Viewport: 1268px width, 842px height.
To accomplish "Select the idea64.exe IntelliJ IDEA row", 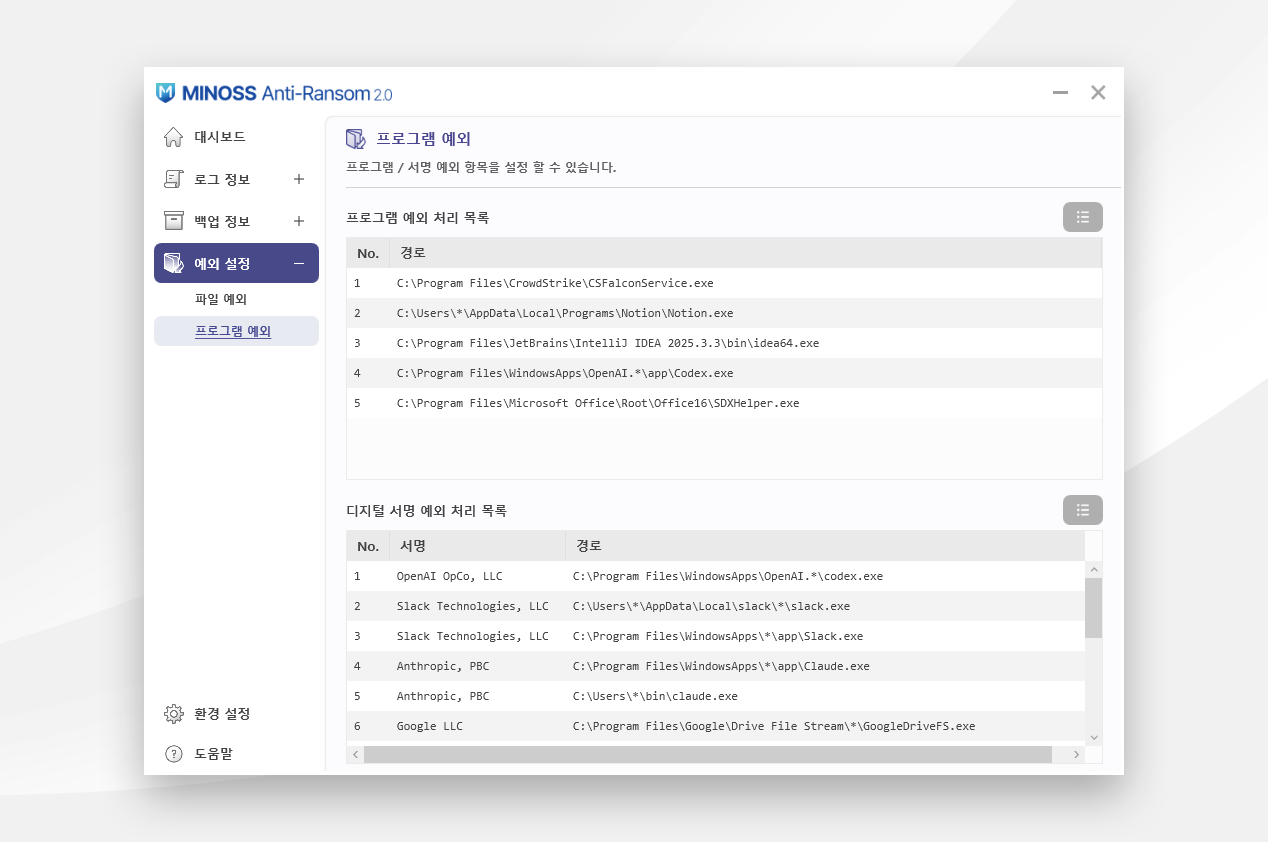I will pyautogui.click(x=724, y=343).
